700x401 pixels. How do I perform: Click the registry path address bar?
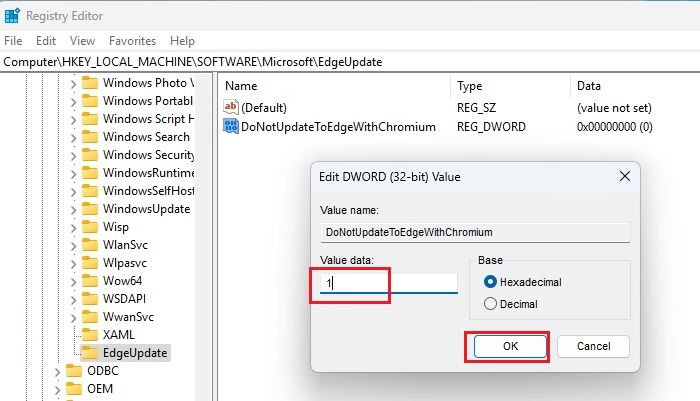[x=350, y=62]
